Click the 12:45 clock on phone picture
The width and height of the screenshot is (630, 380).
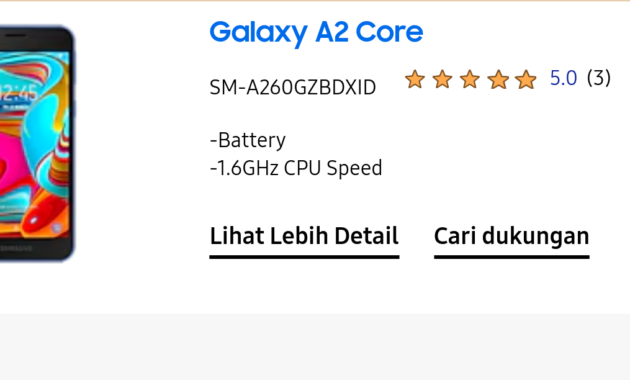(19, 94)
